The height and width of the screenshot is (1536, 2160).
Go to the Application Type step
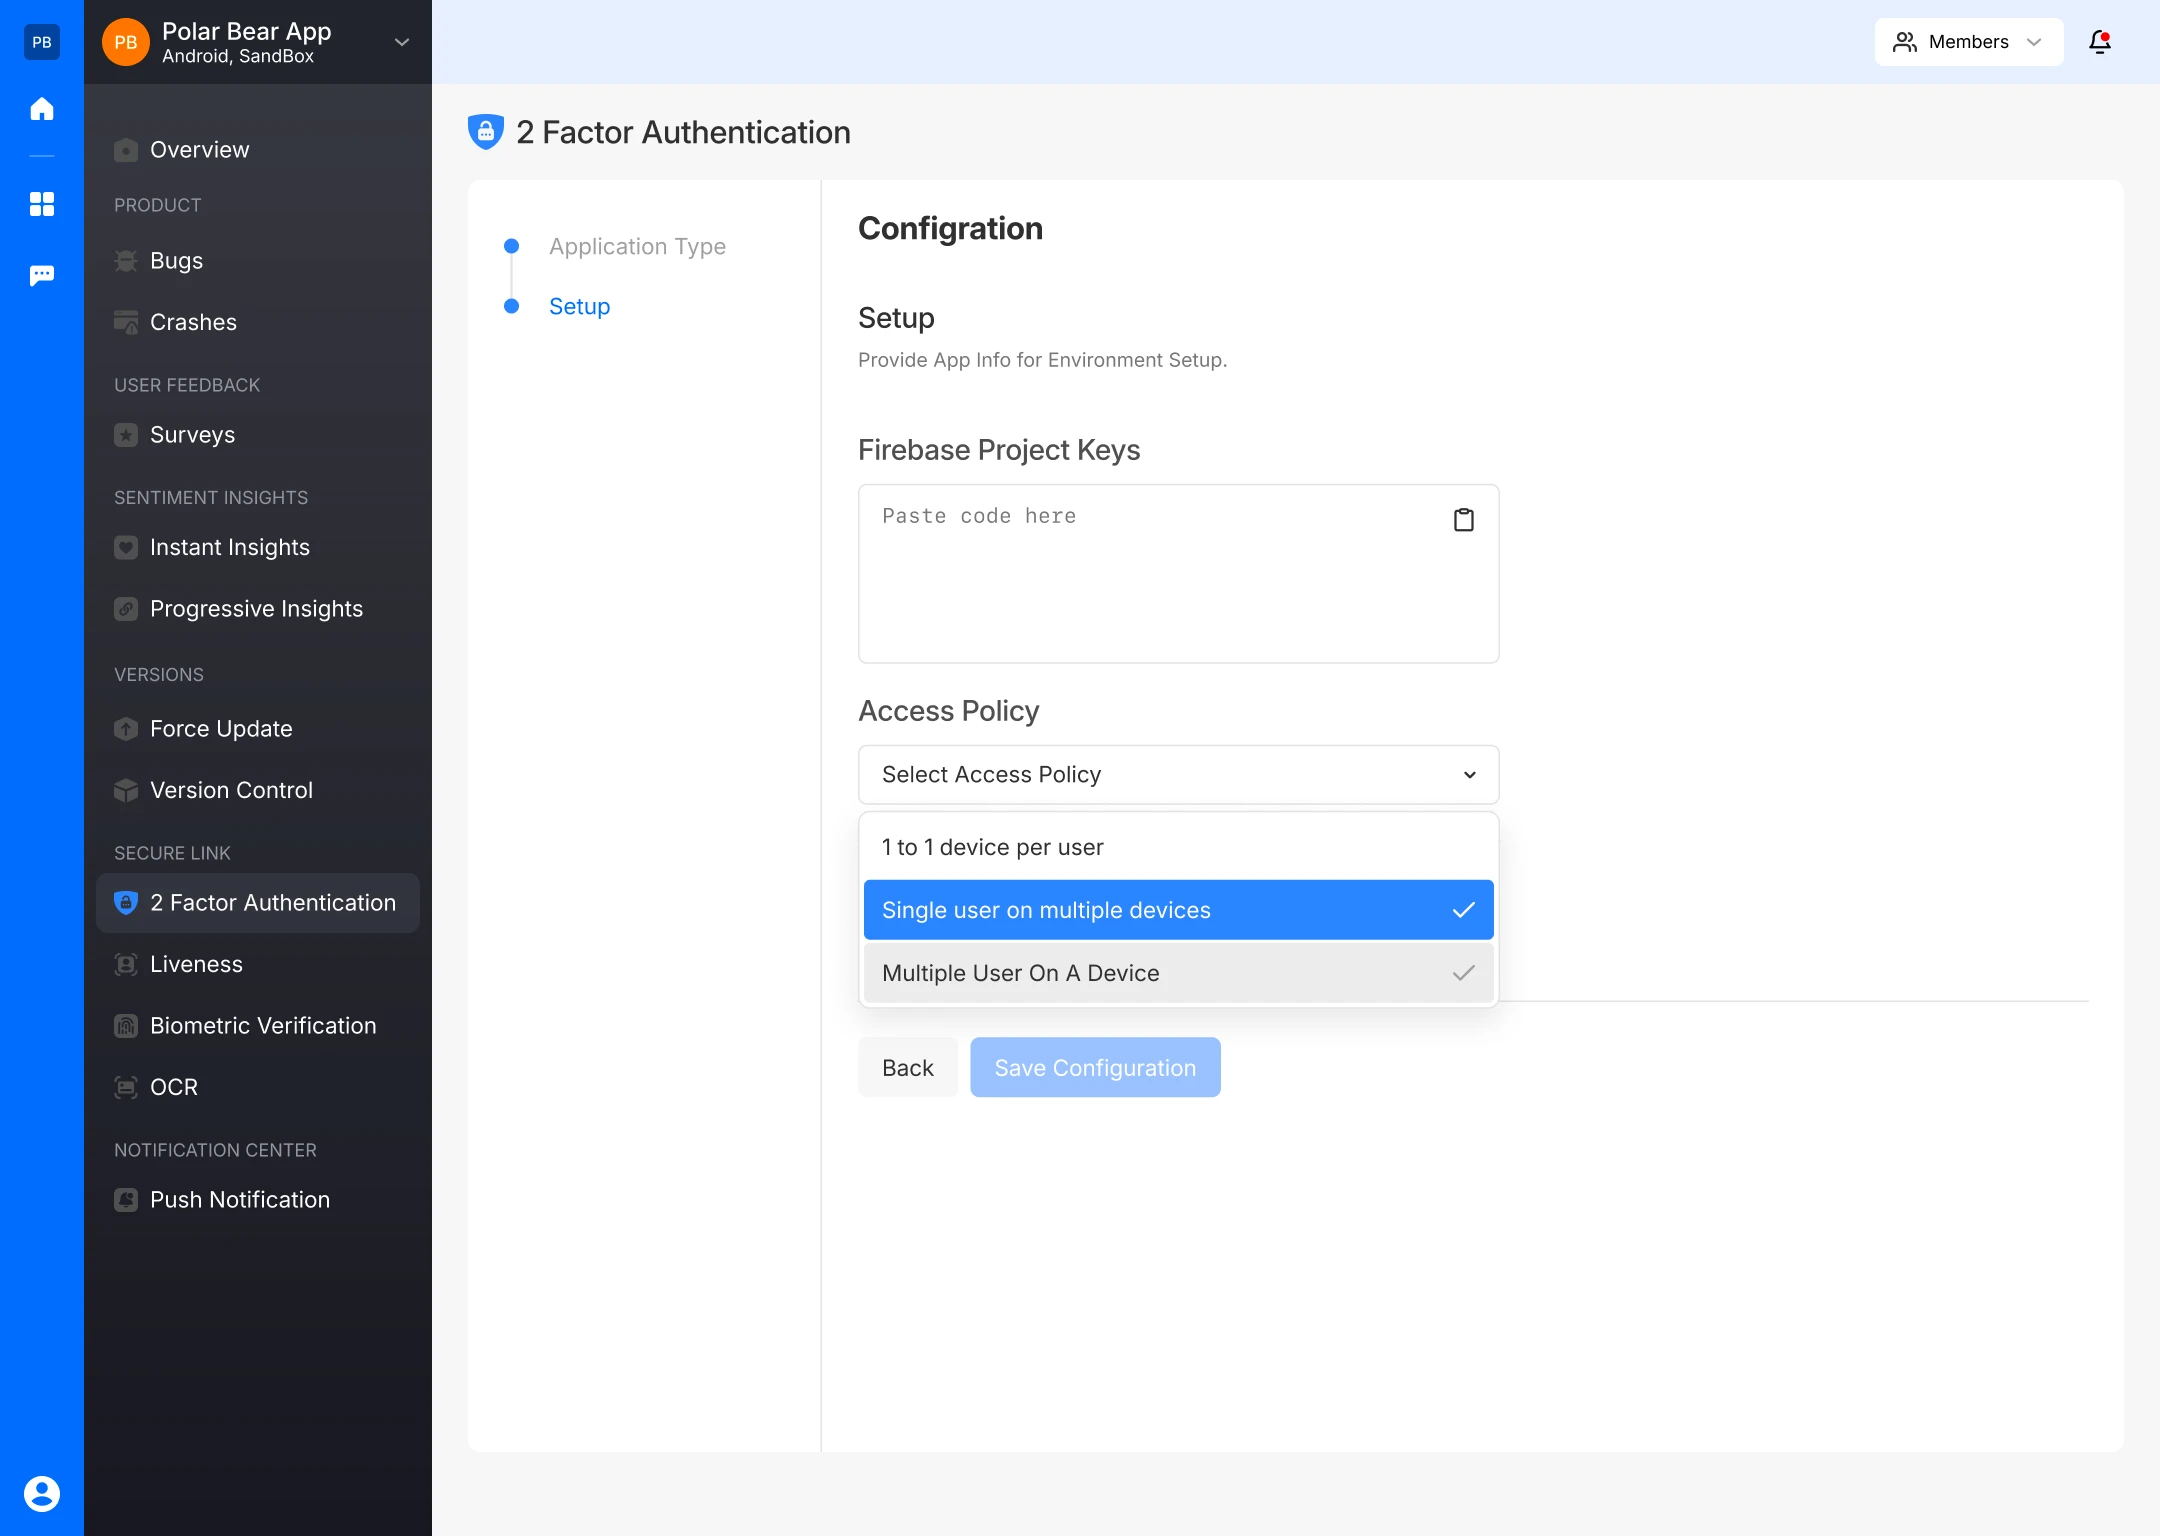click(637, 246)
